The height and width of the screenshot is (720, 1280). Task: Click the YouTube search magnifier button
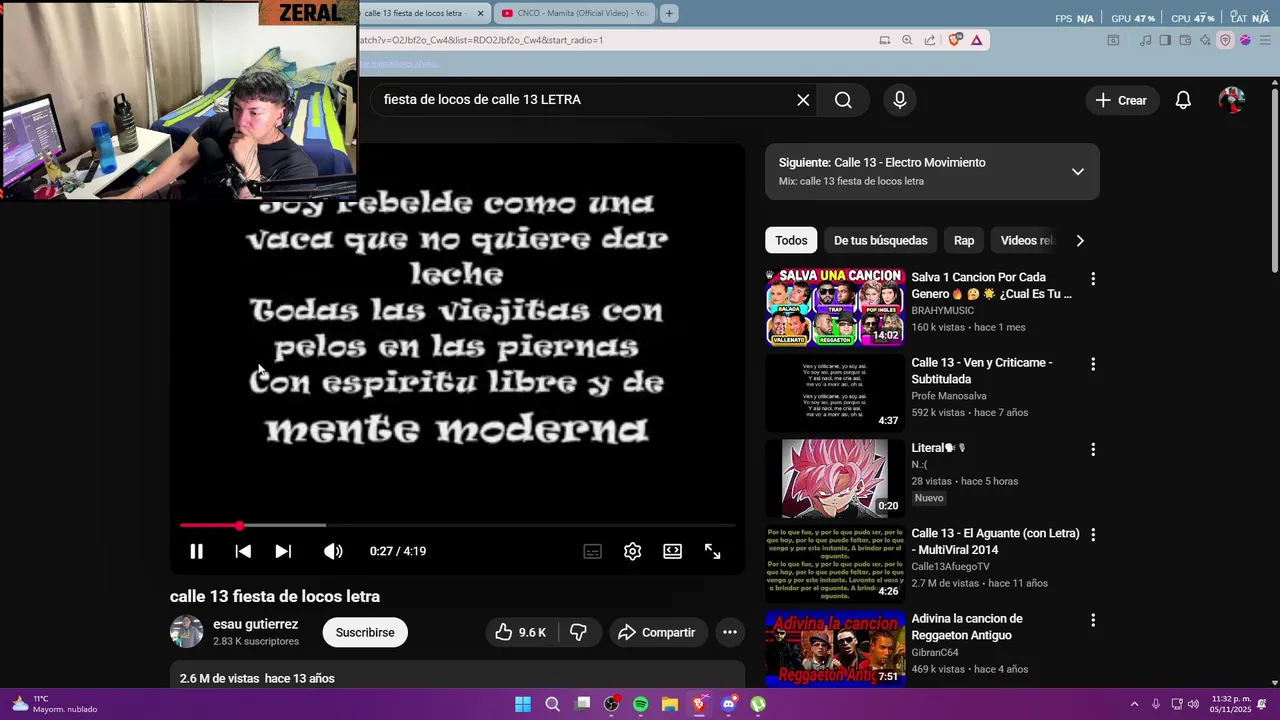tap(843, 100)
